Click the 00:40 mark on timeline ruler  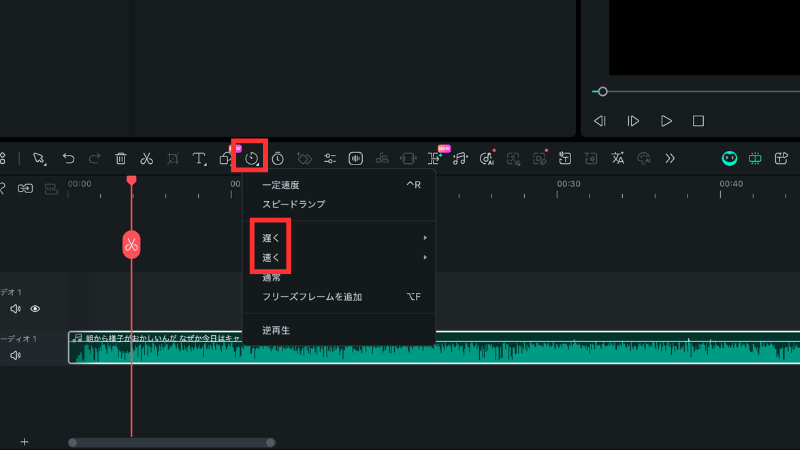[731, 184]
